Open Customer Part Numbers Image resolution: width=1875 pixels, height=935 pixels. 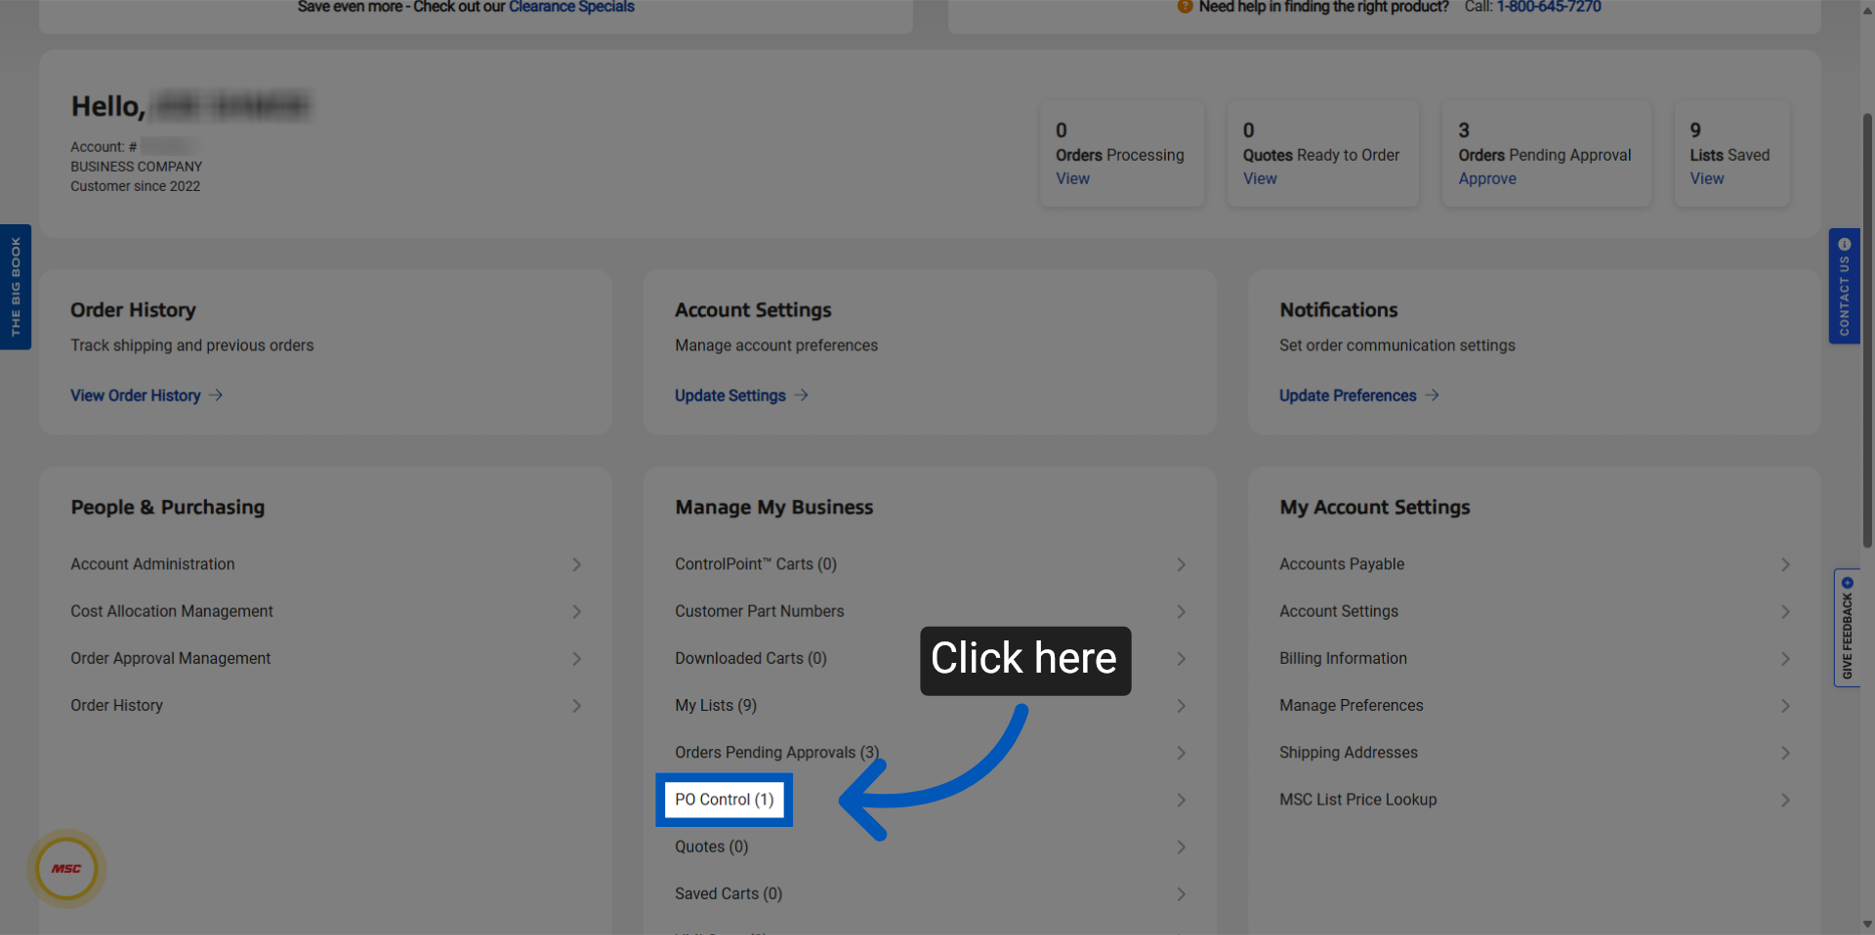click(x=759, y=611)
